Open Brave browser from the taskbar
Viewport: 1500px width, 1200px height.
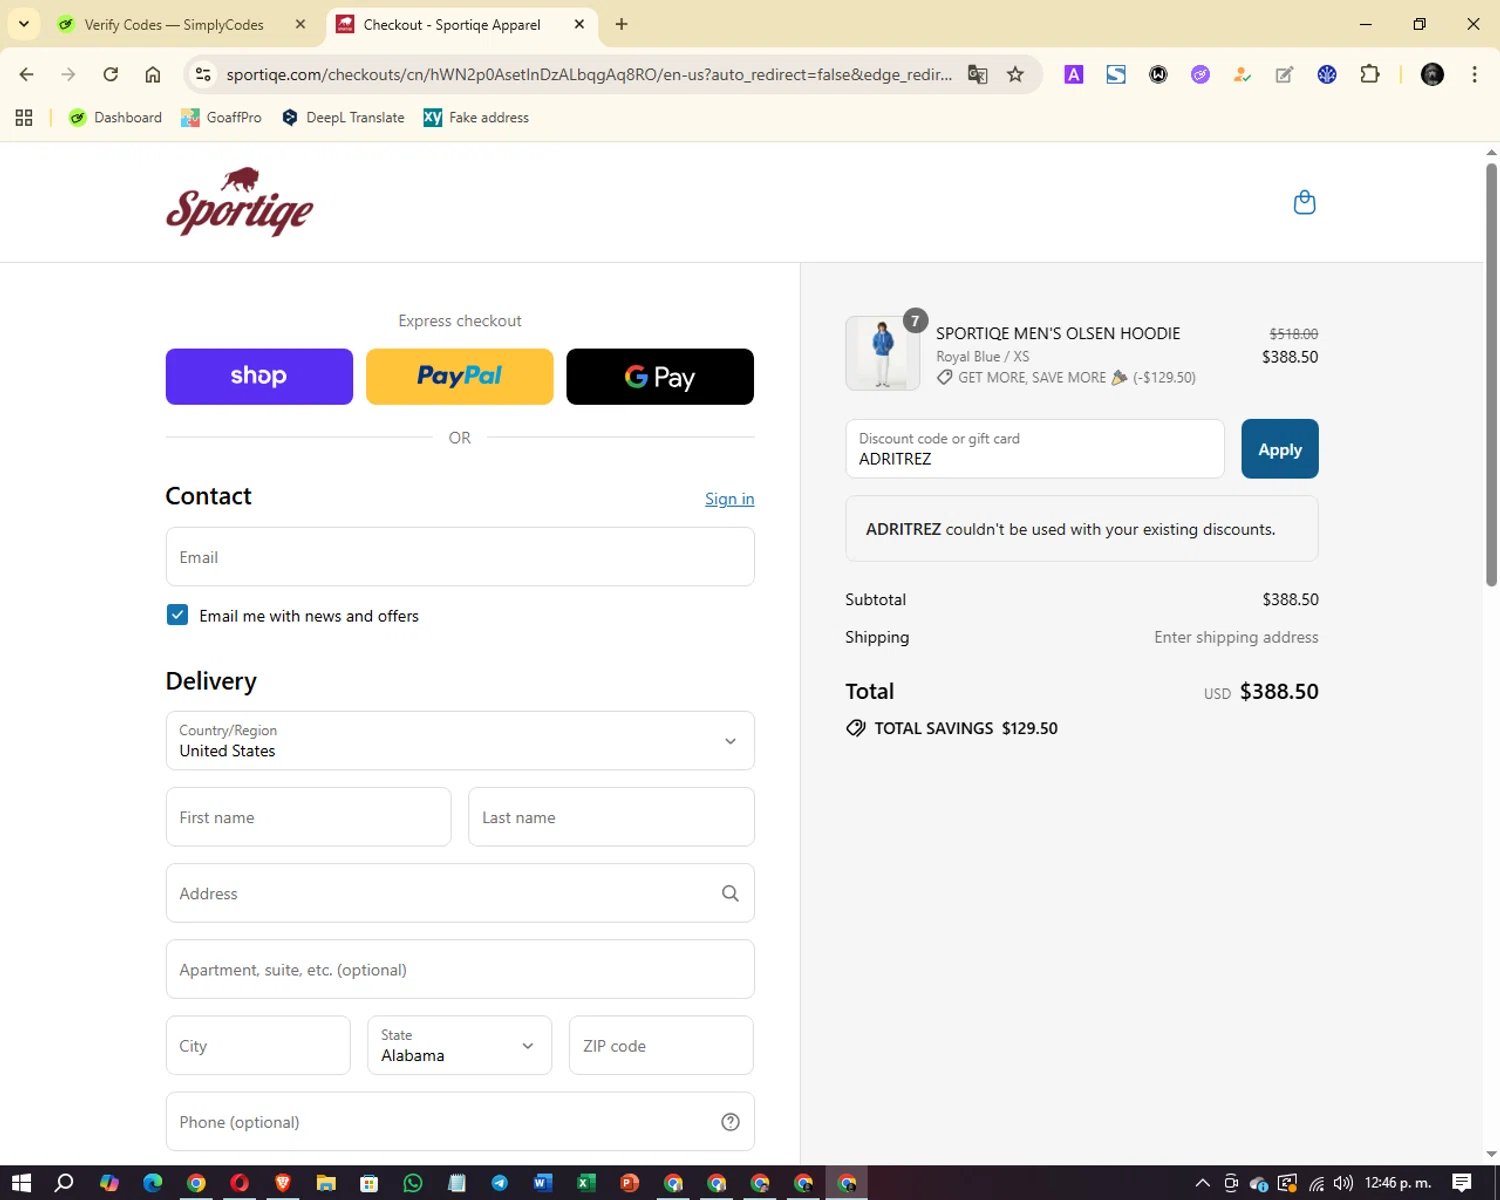tap(283, 1183)
